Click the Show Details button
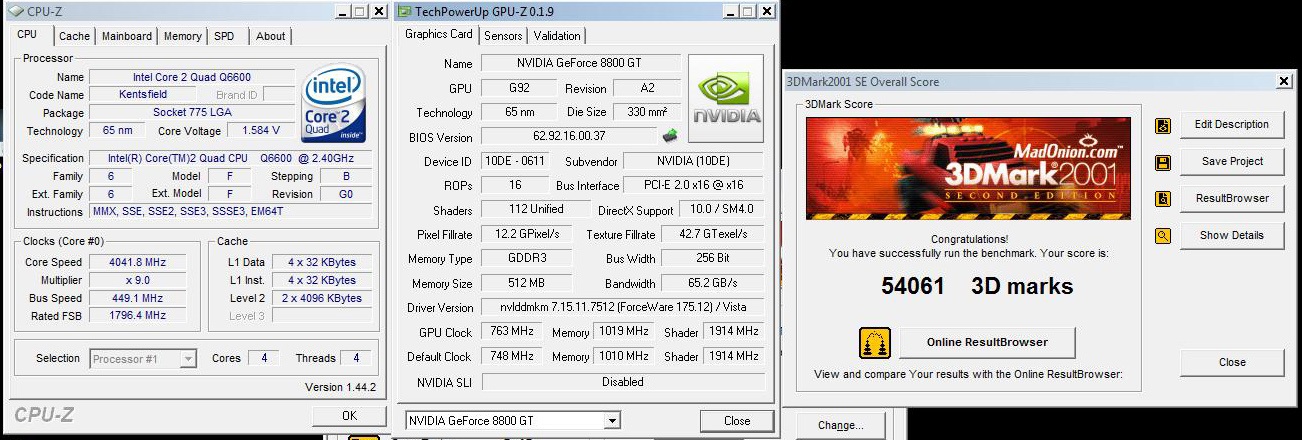 (x=1232, y=236)
